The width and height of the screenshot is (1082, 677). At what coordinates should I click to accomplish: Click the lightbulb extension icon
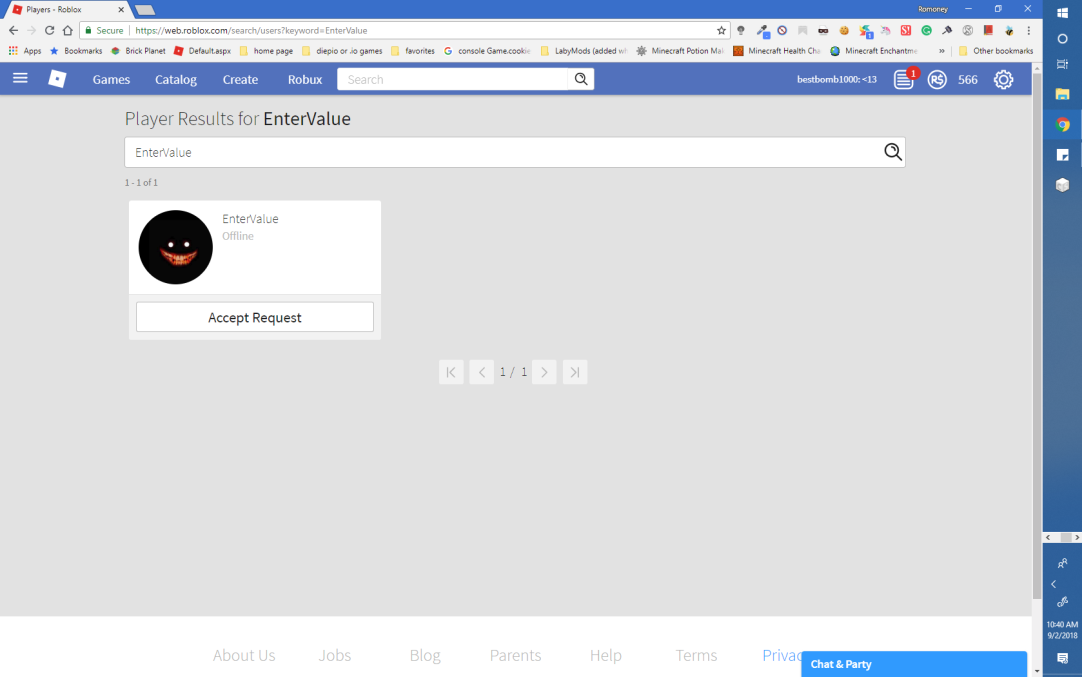pos(740,30)
